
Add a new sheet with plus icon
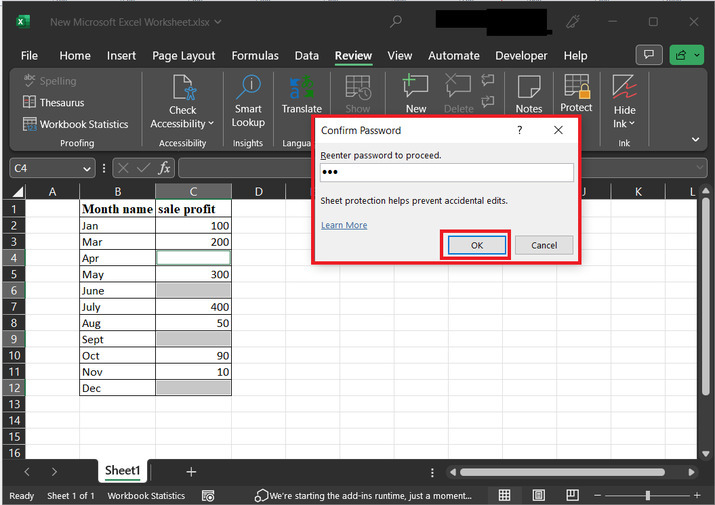click(x=191, y=471)
